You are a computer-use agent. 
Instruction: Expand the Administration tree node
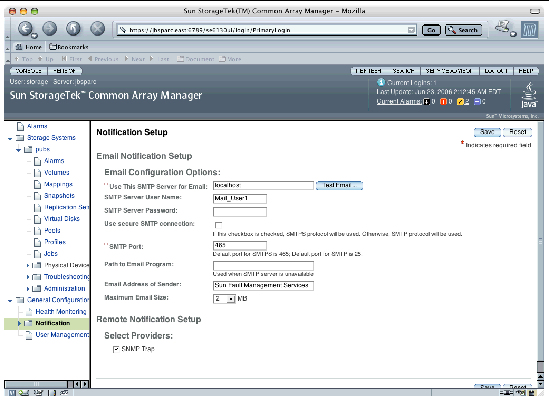tap(28, 289)
